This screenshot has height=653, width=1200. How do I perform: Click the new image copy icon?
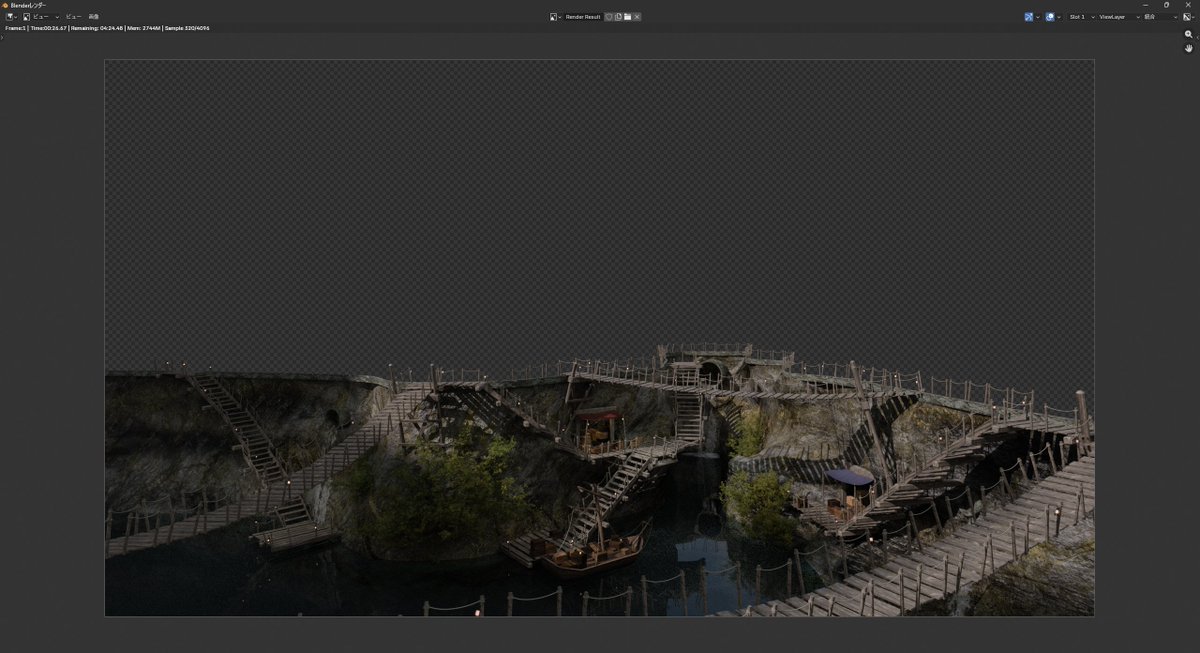tap(618, 17)
